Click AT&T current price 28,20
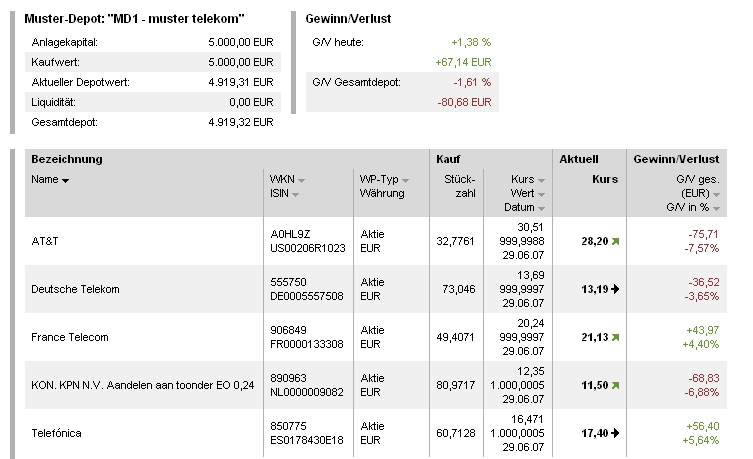This screenshot has height=459, width=753. pos(594,241)
